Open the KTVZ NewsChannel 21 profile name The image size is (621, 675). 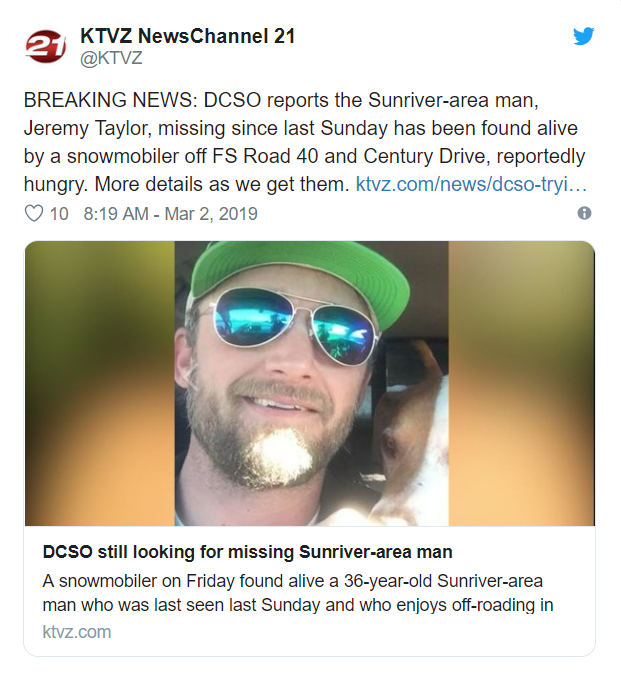tap(187, 36)
